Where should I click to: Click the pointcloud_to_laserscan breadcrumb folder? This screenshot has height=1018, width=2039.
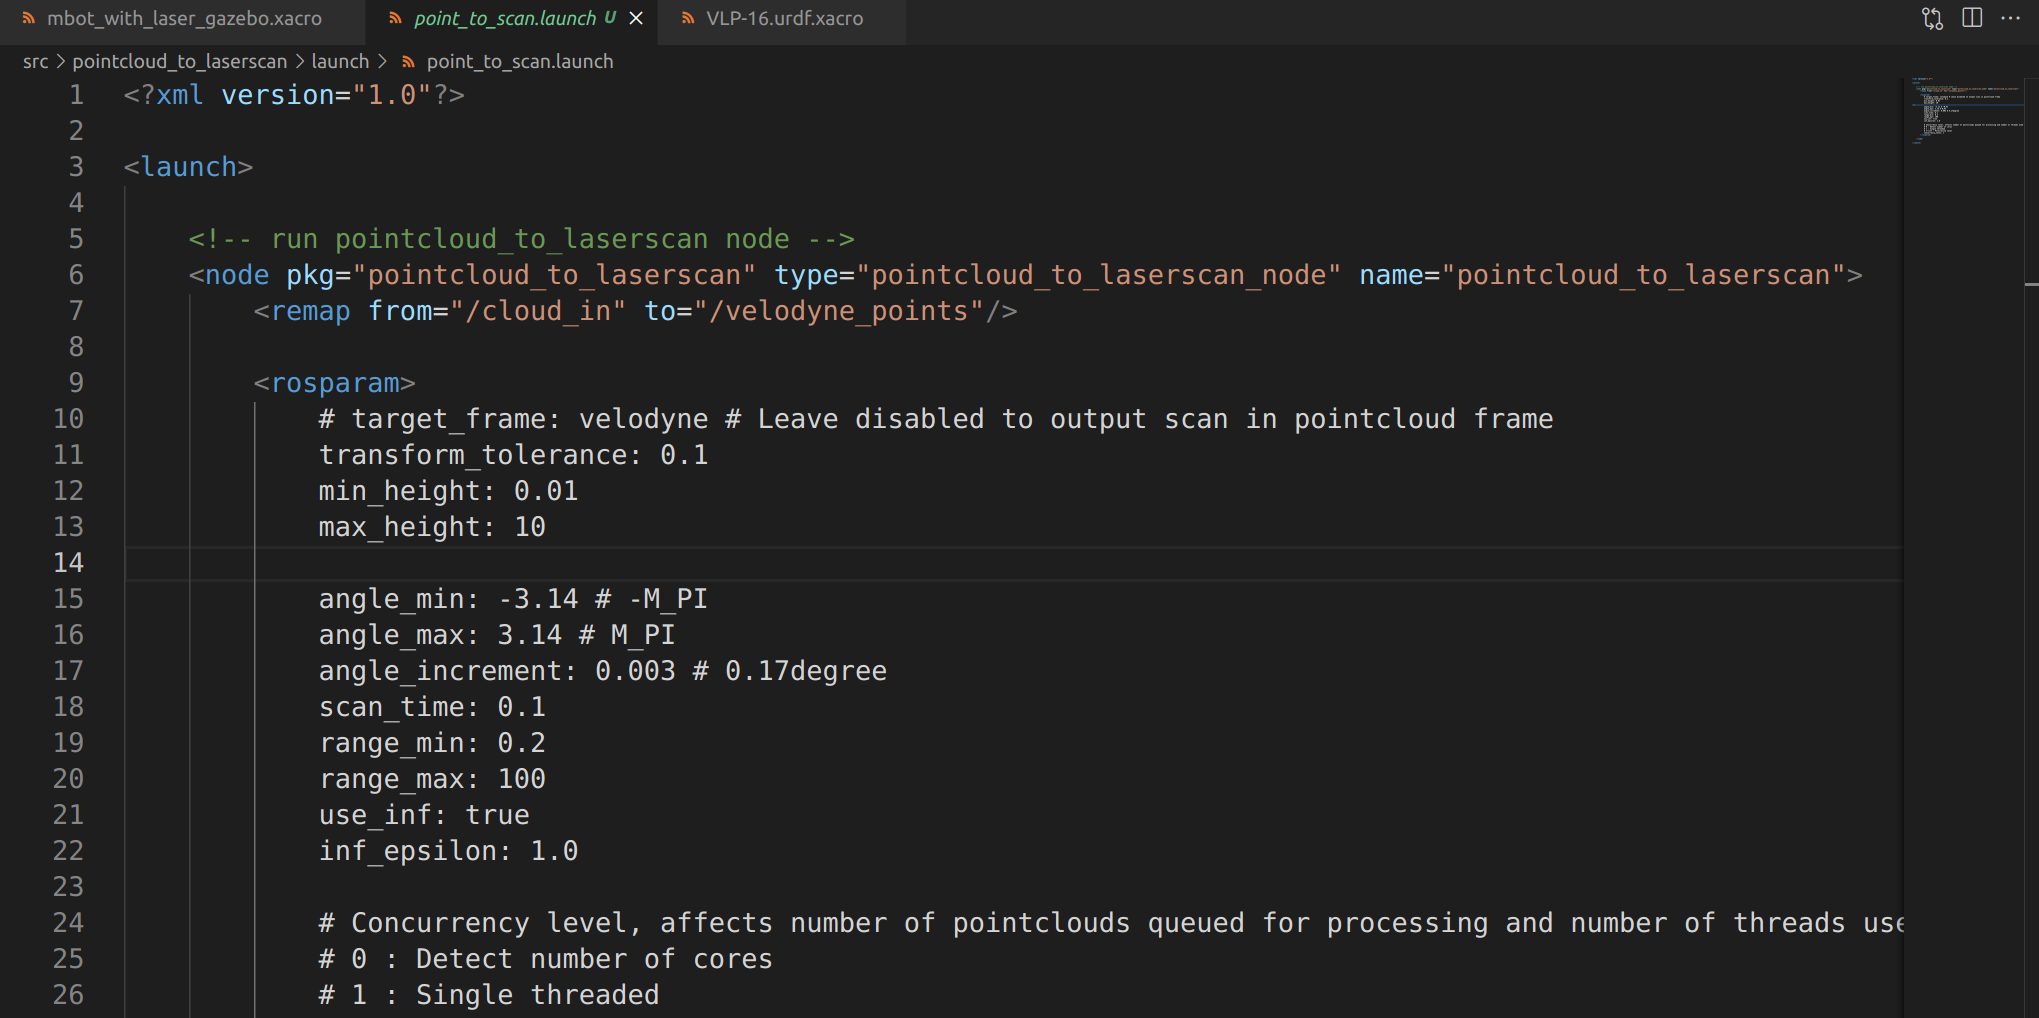pyautogui.click(x=179, y=62)
